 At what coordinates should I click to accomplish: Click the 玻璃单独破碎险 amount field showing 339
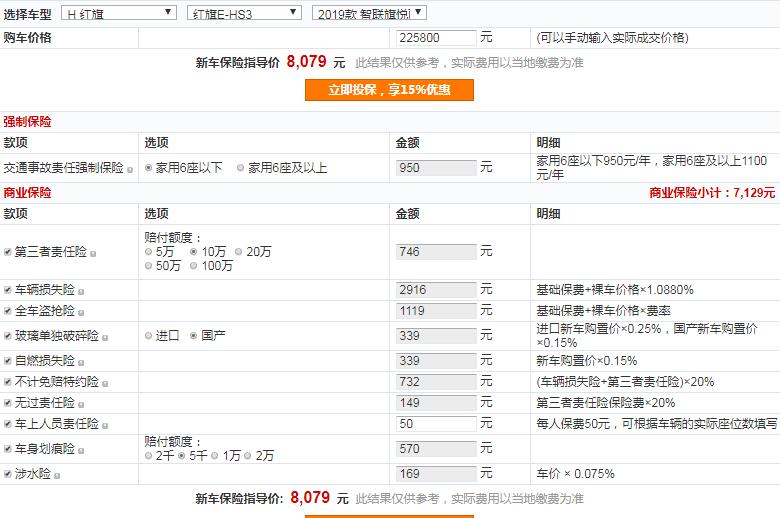(436, 336)
